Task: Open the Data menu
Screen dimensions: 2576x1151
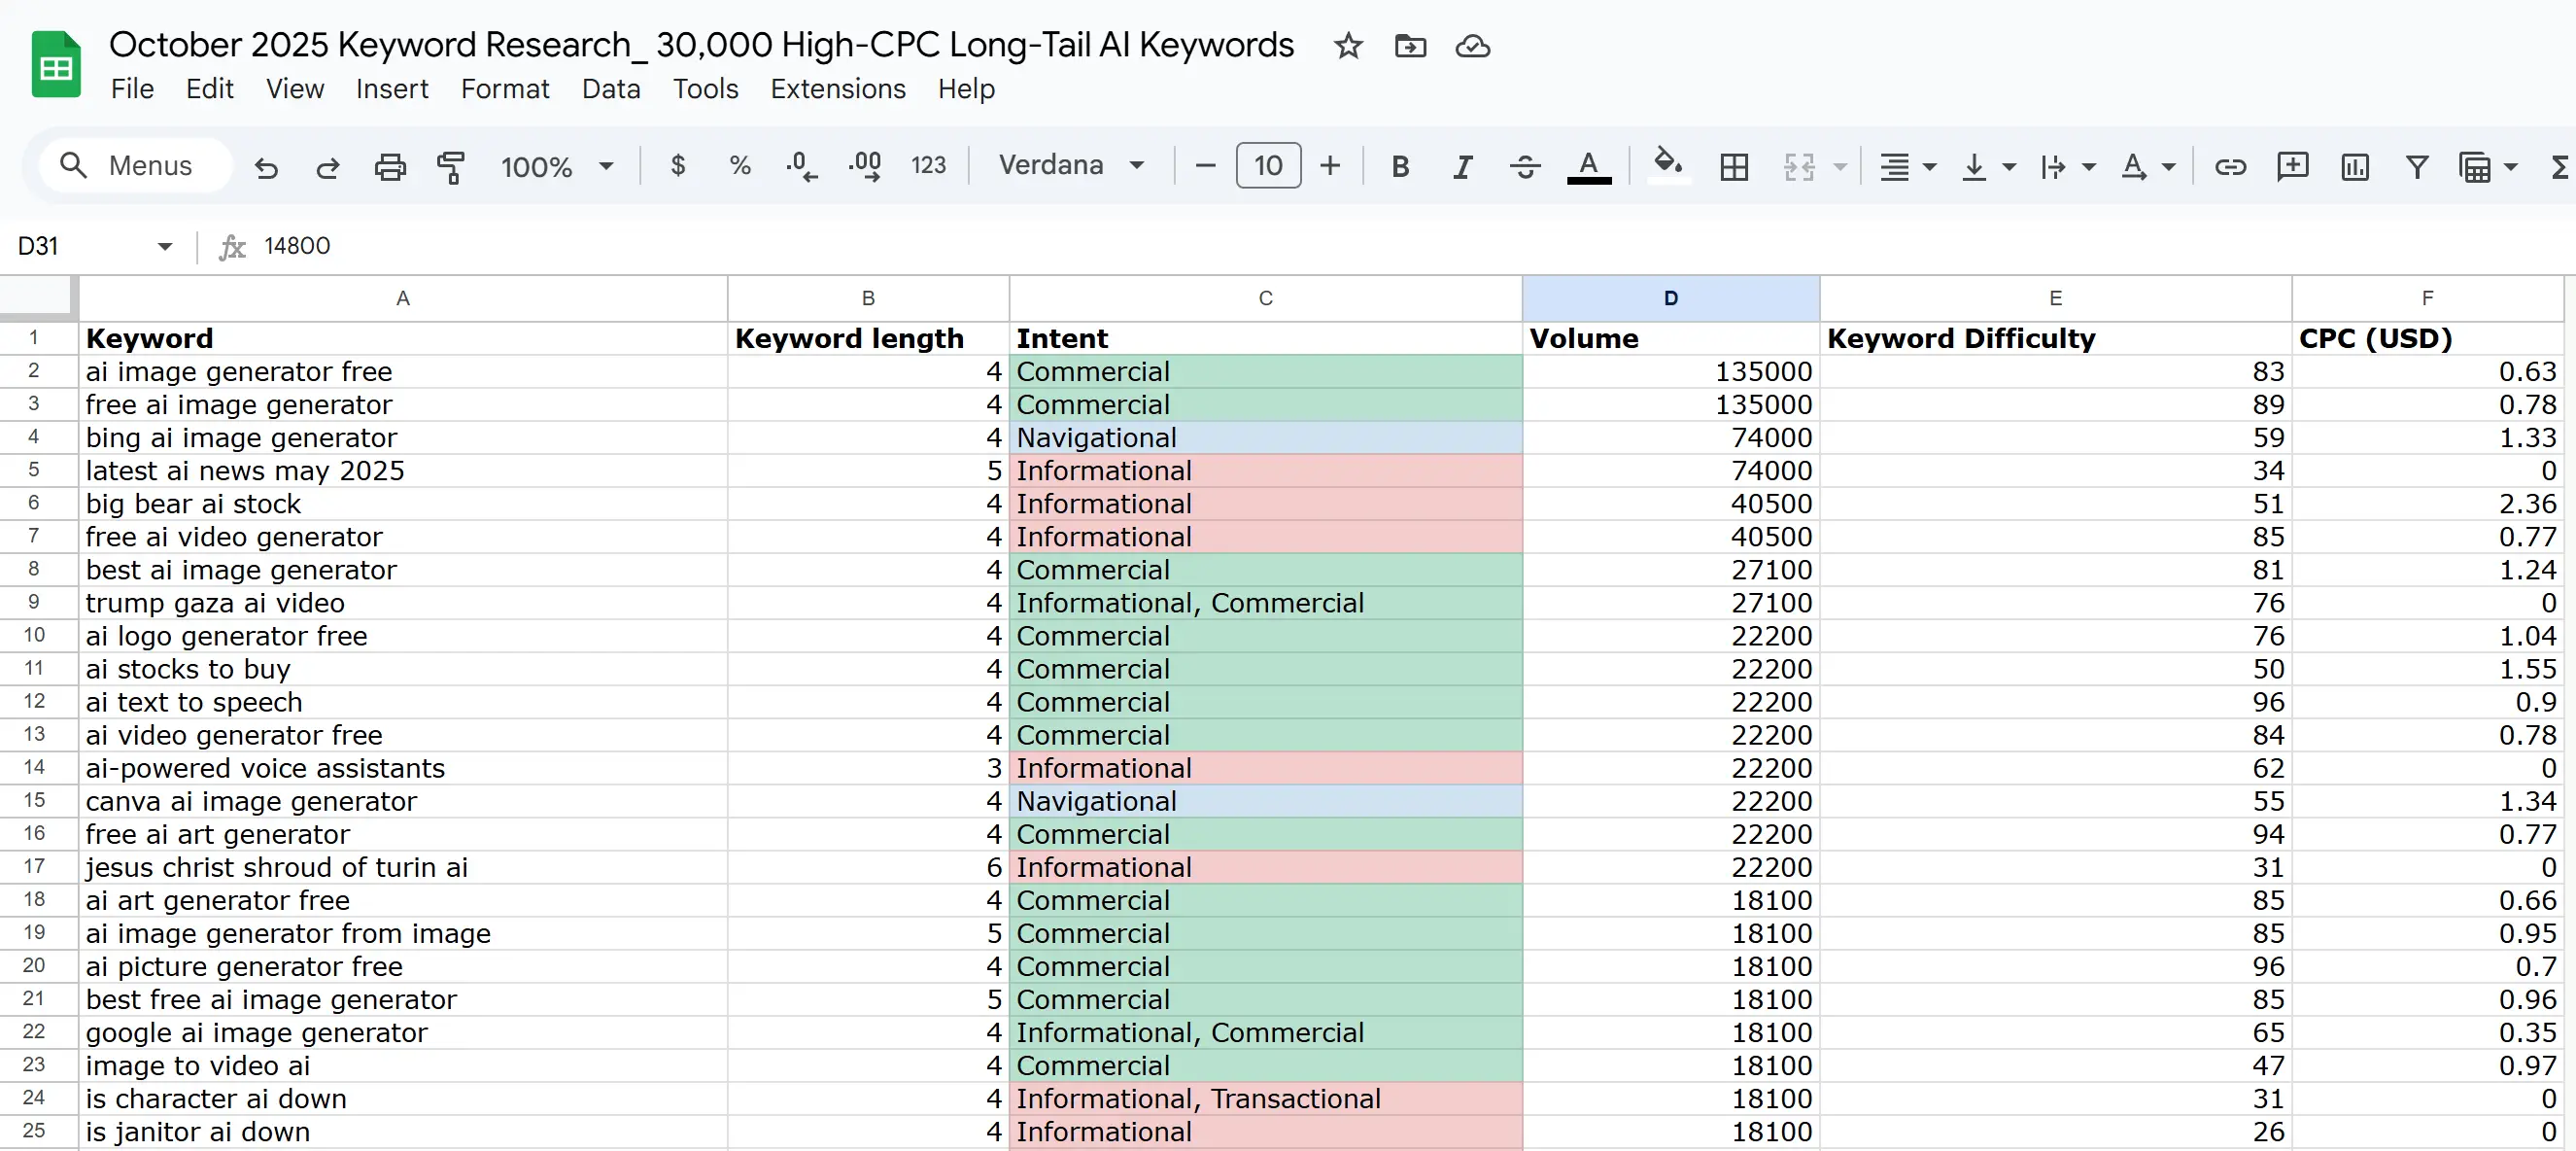Action: pyautogui.click(x=610, y=89)
